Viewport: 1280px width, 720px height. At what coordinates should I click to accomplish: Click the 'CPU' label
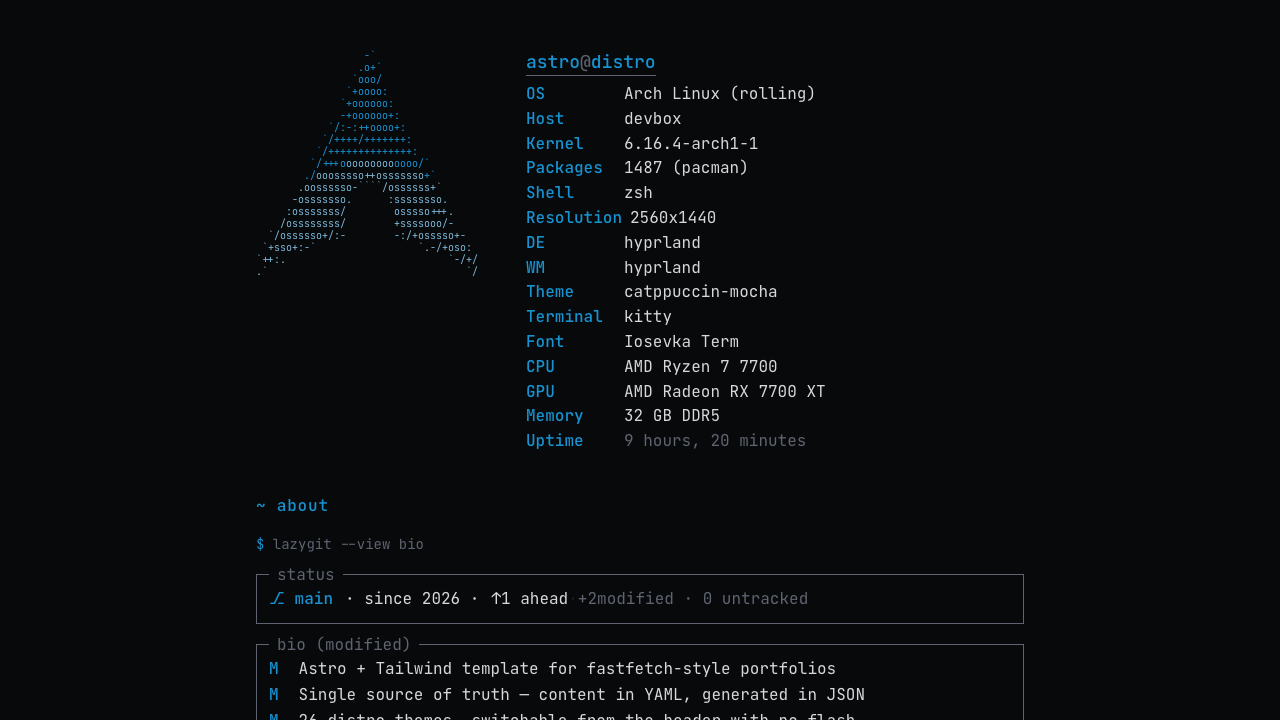pos(541,367)
